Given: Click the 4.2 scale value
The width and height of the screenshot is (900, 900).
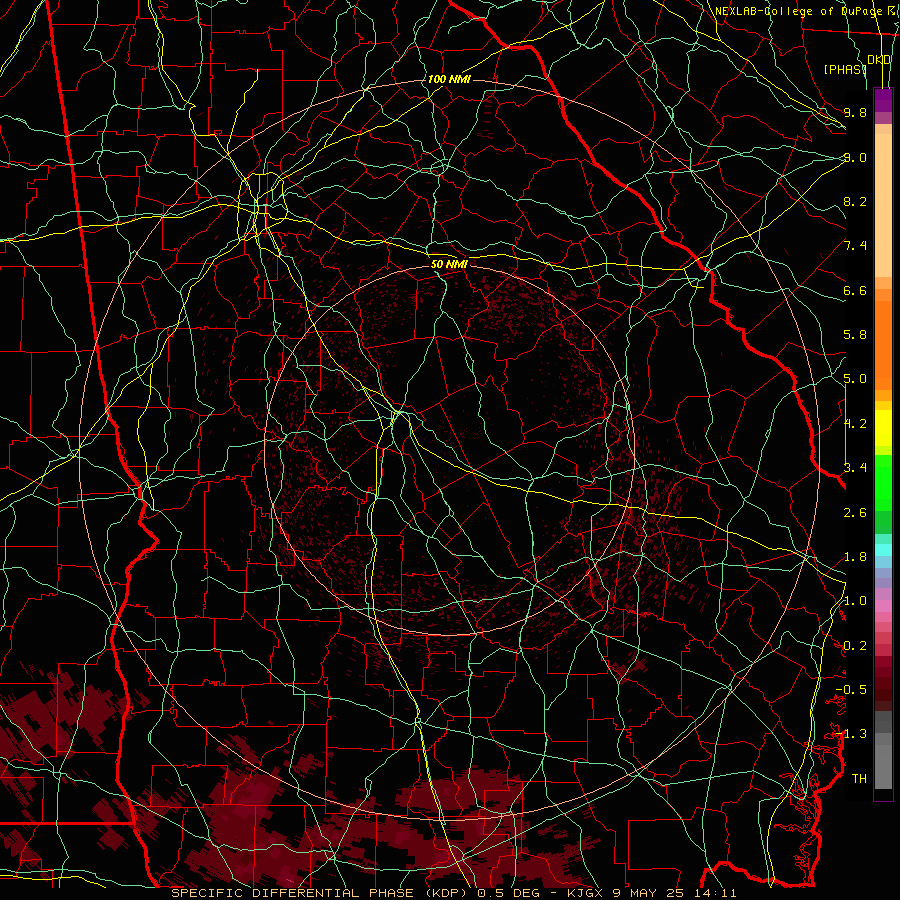Looking at the screenshot, I should point(855,424).
